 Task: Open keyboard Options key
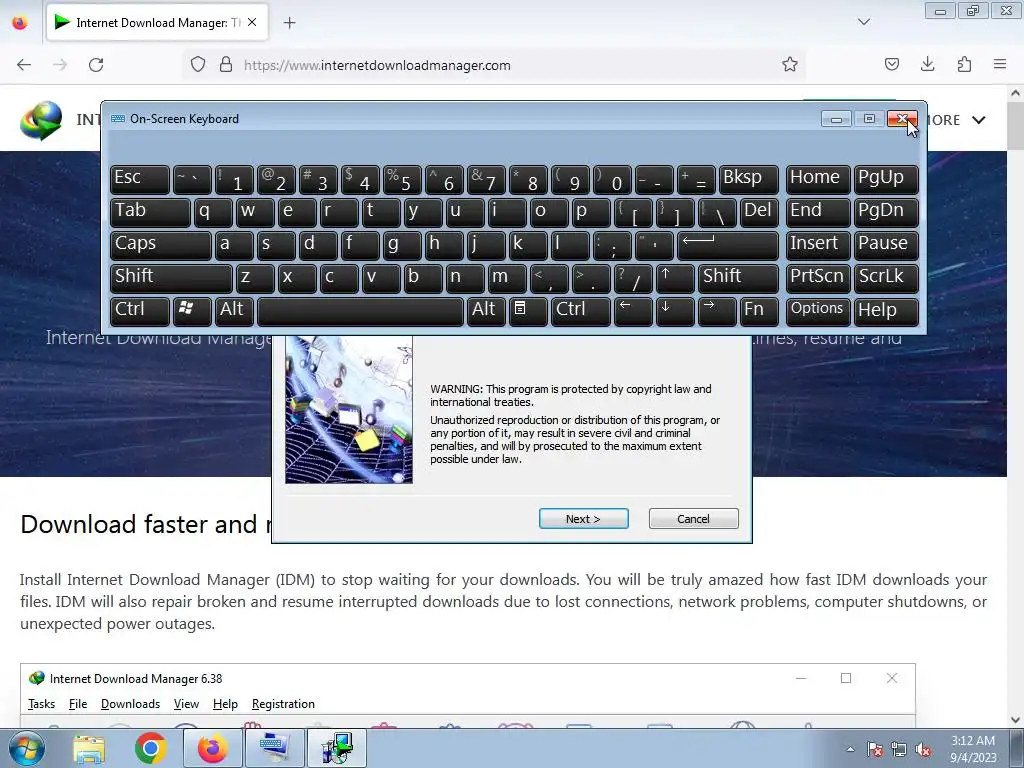pyautogui.click(x=818, y=310)
